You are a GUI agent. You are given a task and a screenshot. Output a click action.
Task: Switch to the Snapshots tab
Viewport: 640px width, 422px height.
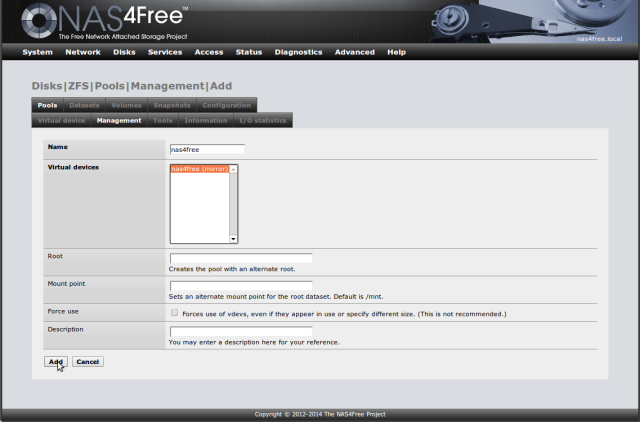[172, 105]
